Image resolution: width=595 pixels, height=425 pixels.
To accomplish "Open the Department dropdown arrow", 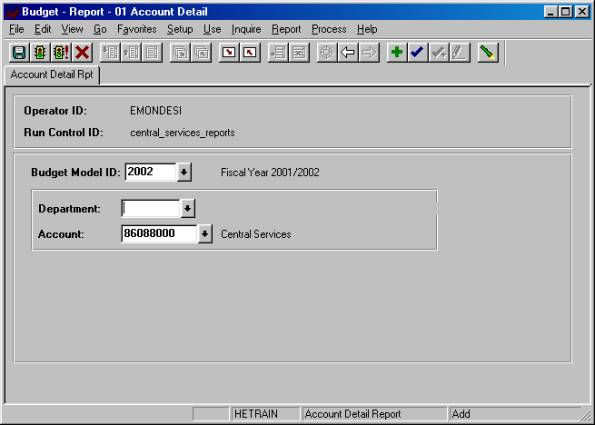I will tap(188, 208).
